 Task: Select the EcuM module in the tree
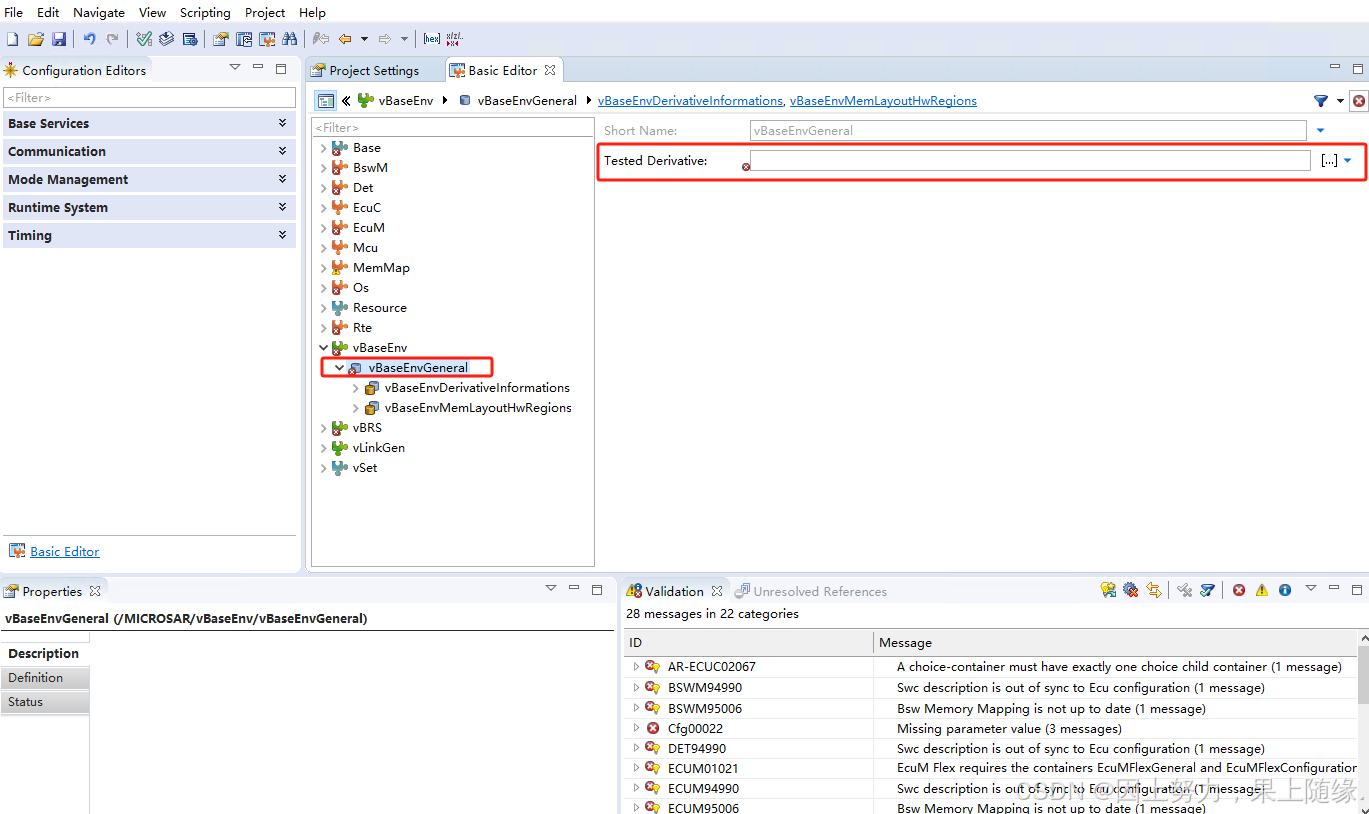click(368, 228)
